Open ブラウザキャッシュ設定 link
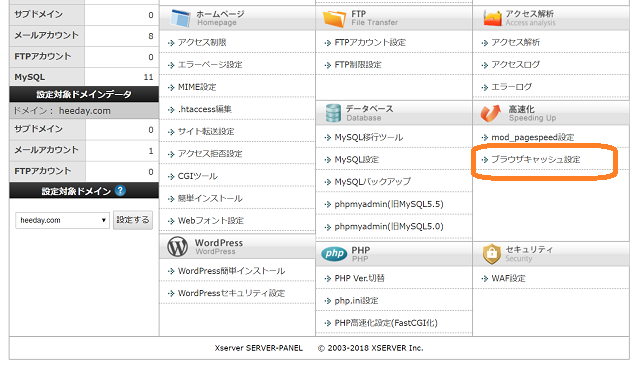640x370 pixels. tap(536, 160)
